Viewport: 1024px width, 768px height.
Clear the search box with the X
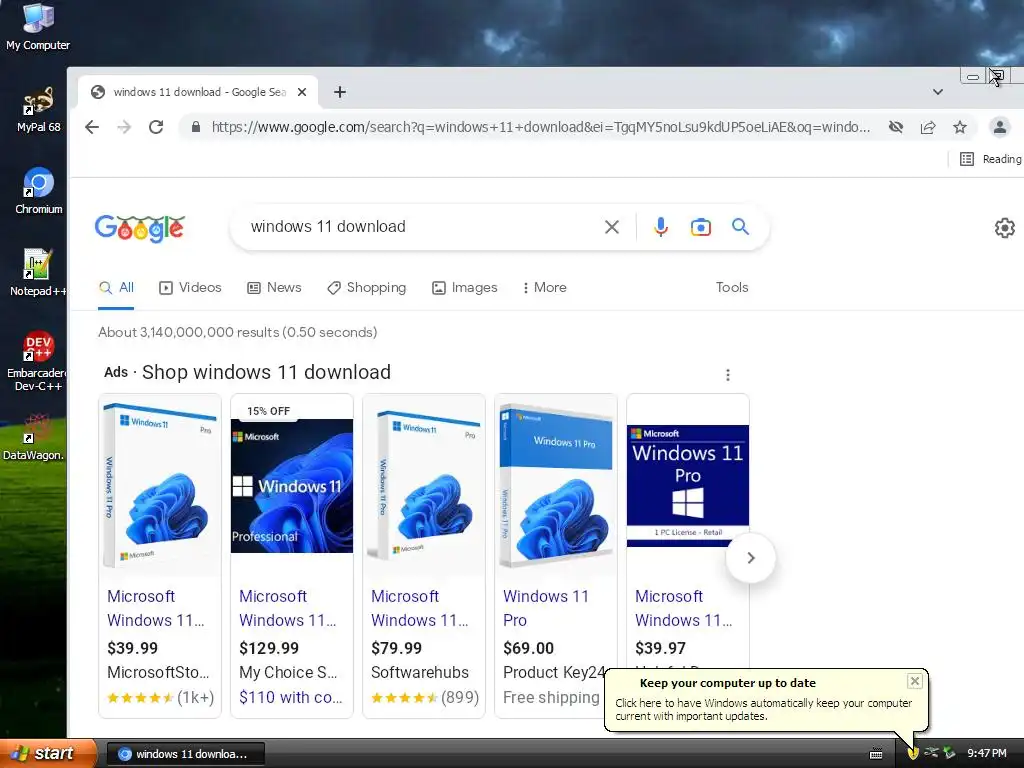tap(611, 227)
